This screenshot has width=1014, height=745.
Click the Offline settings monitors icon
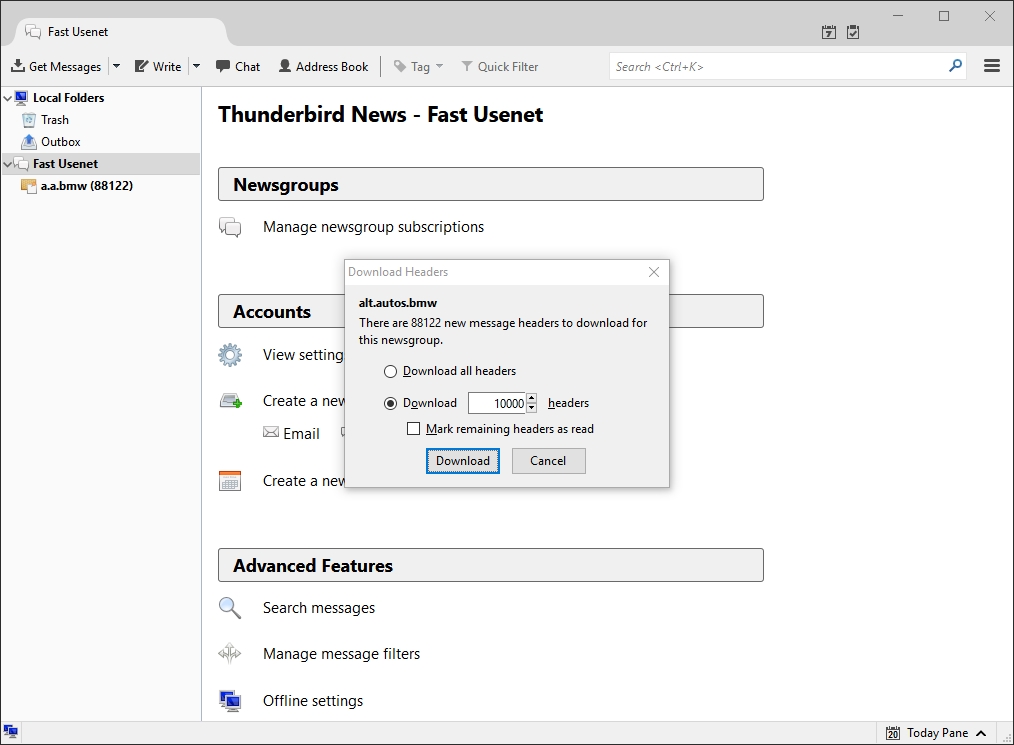[x=230, y=700]
